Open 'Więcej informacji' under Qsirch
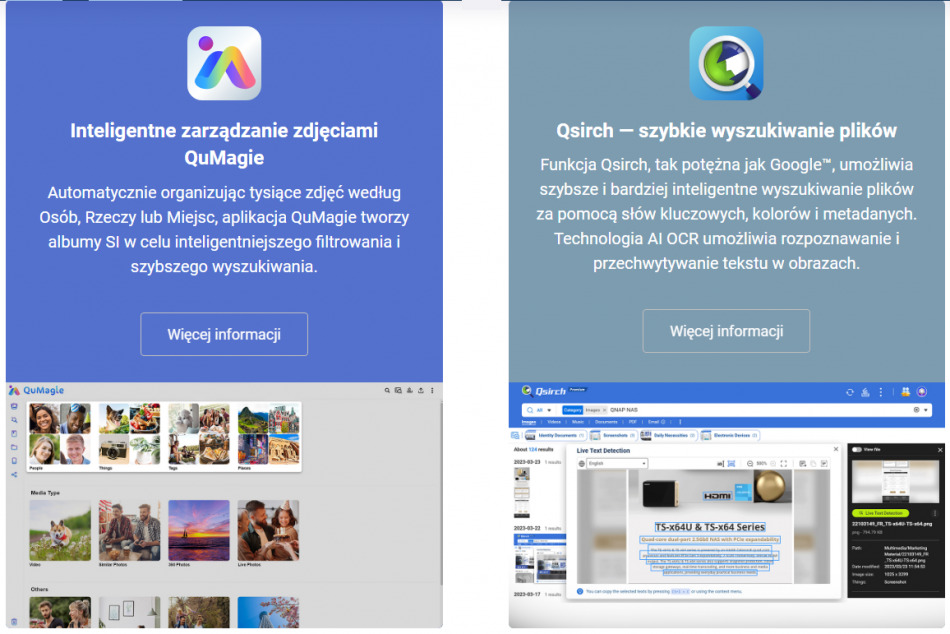Viewport: 950px width, 634px height. click(726, 331)
